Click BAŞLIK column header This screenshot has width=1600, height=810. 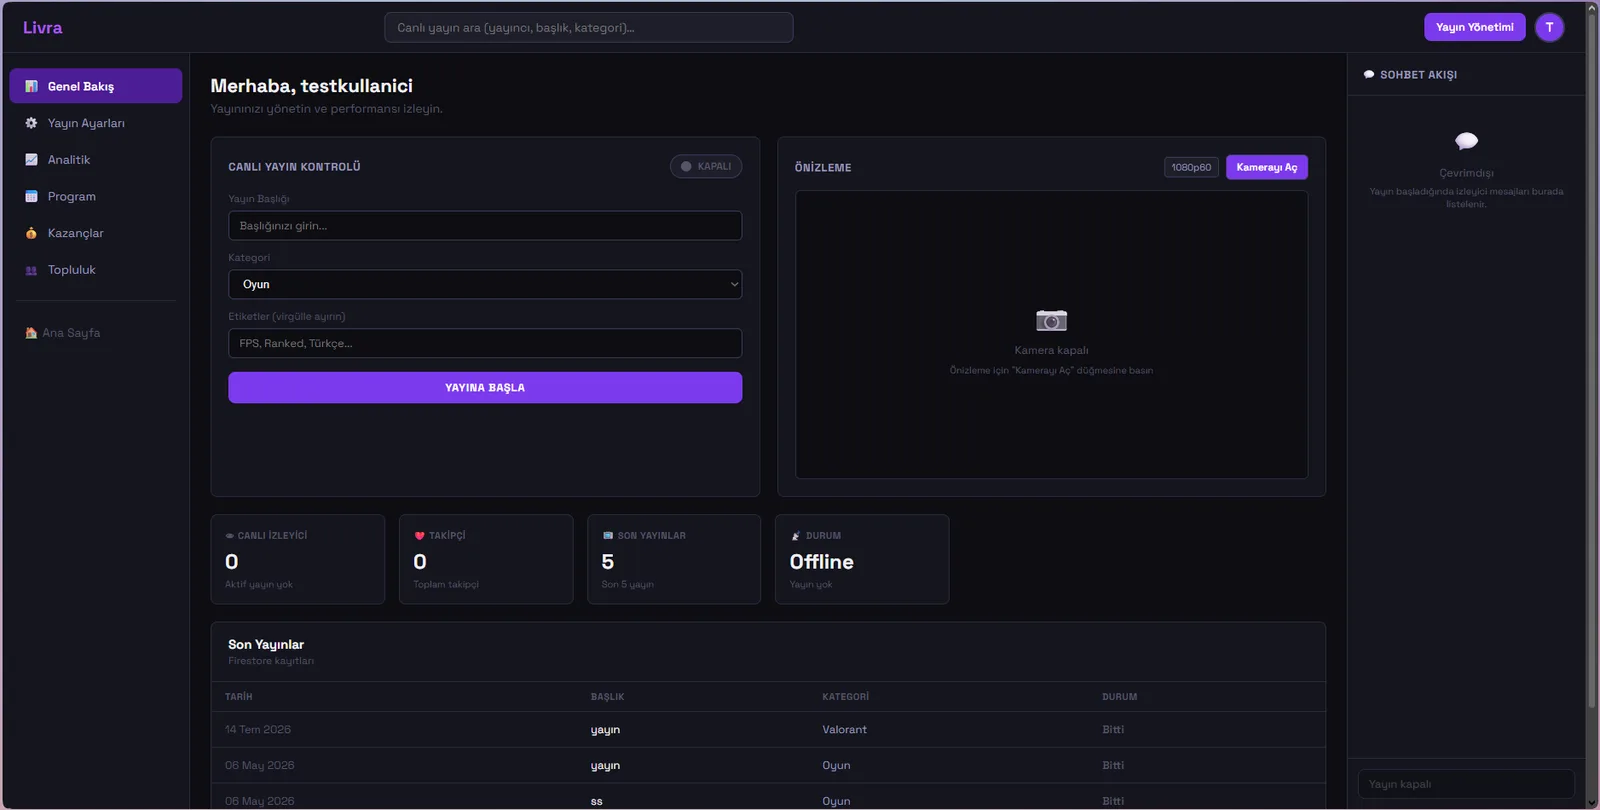click(607, 697)
